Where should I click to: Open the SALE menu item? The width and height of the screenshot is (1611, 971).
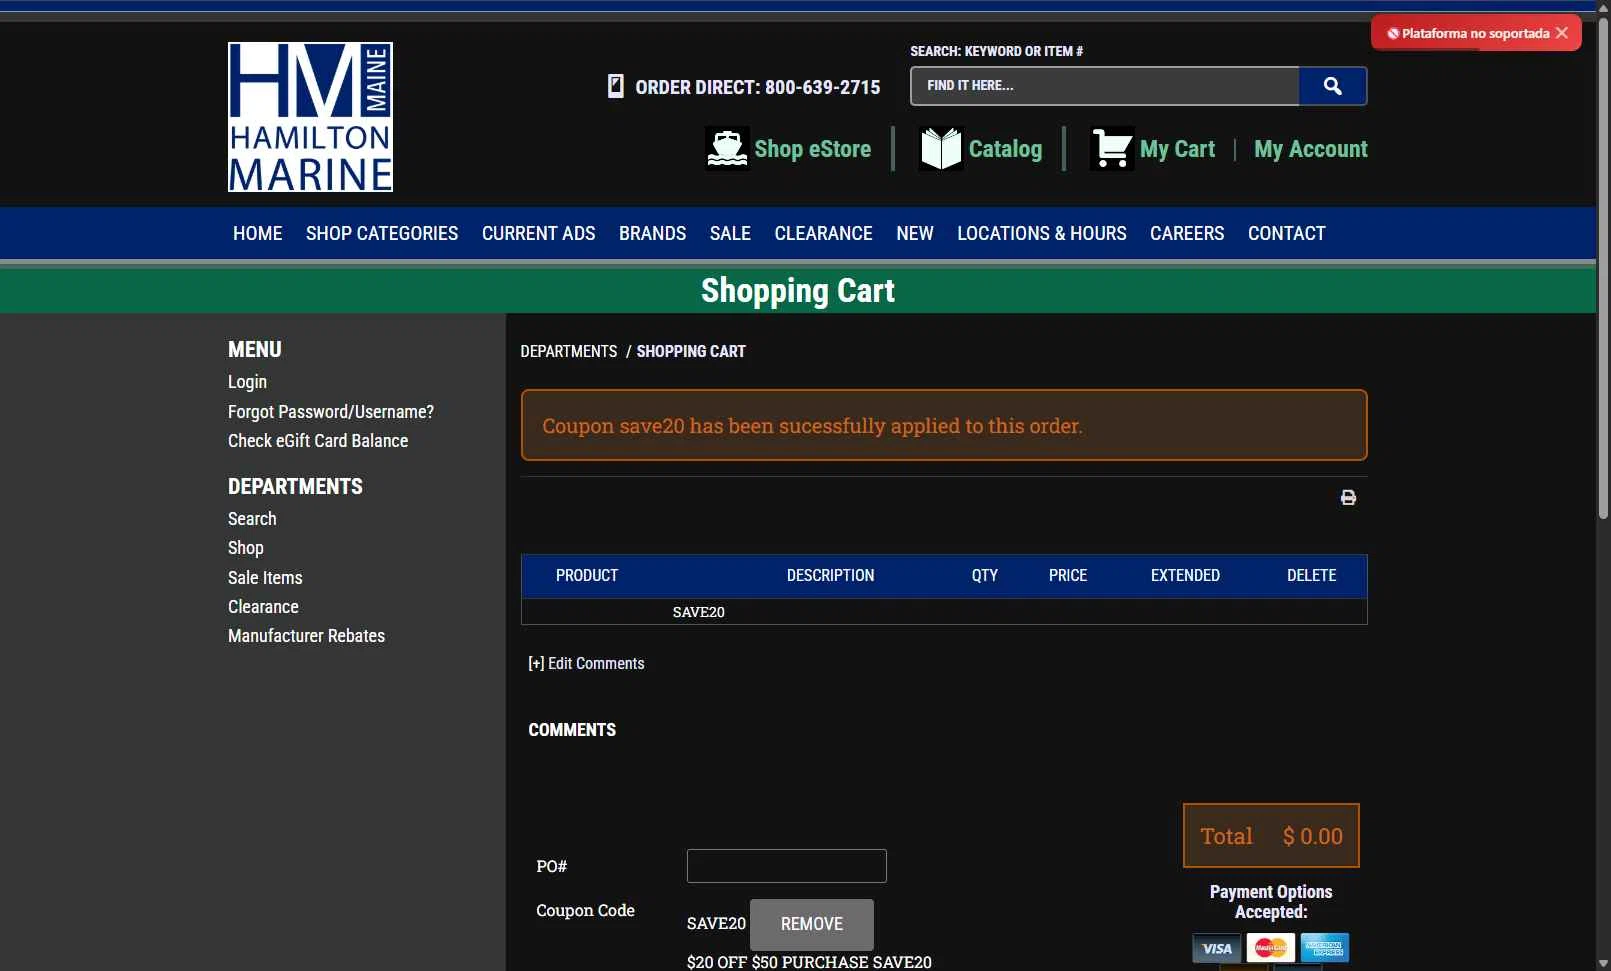click(730, 233)
